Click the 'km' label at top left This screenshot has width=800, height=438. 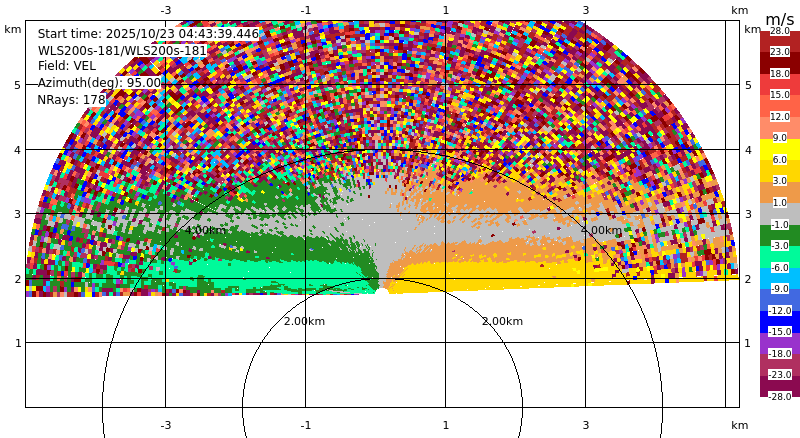(13, 29)
